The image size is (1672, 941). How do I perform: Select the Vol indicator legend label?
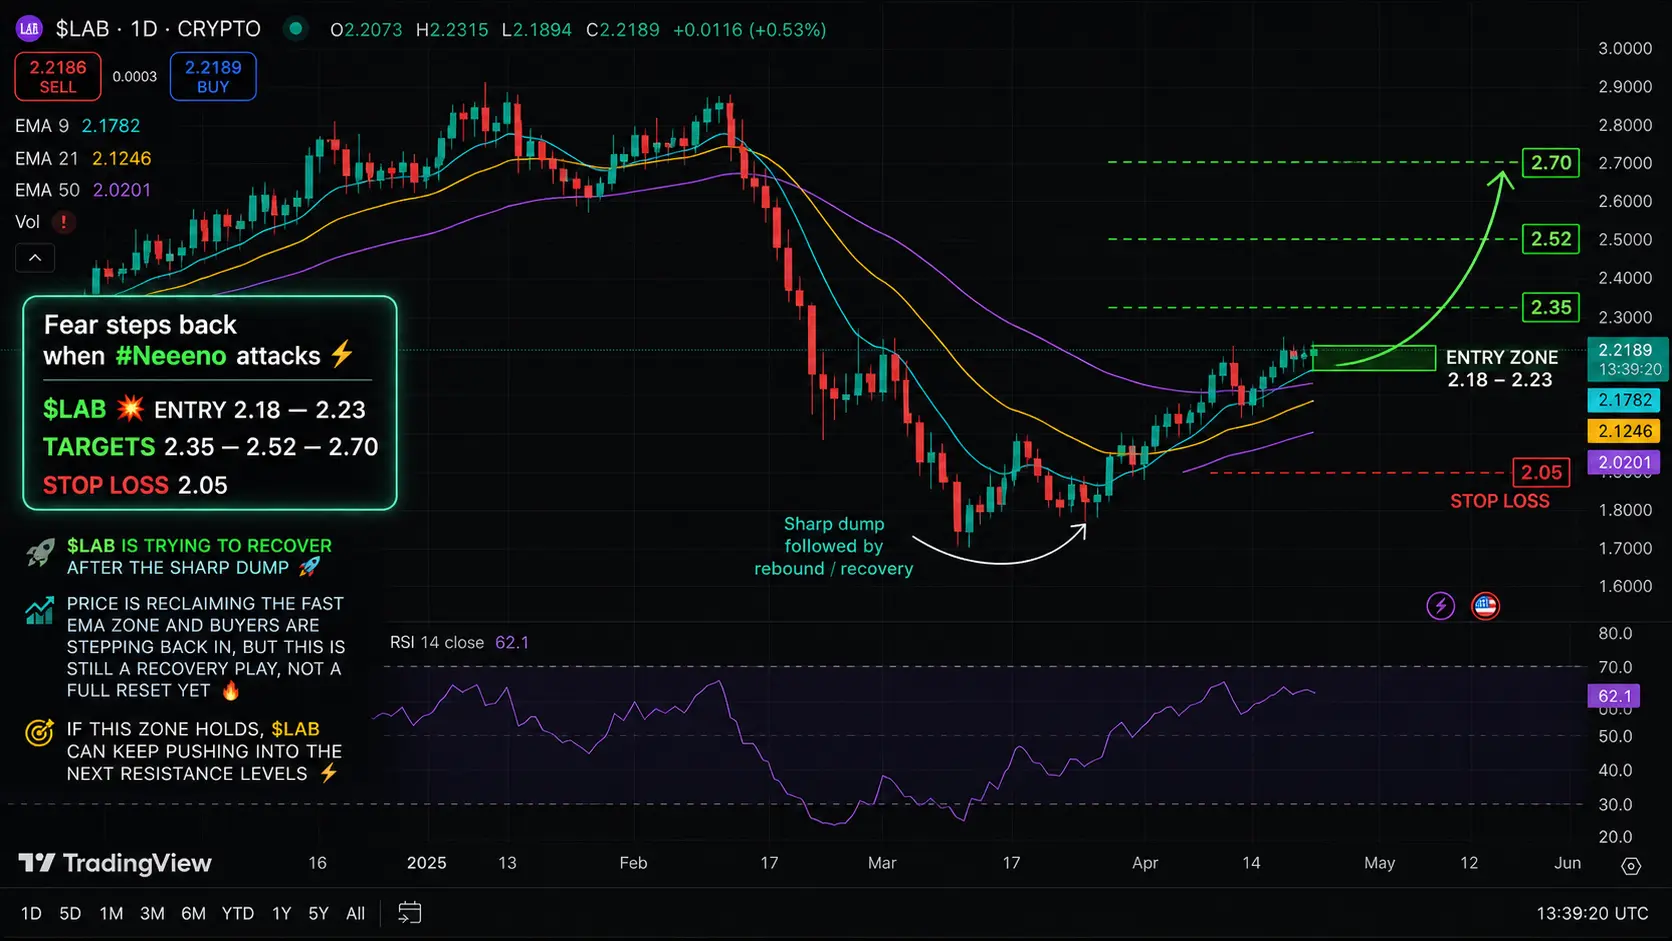(x=27, y=222)
